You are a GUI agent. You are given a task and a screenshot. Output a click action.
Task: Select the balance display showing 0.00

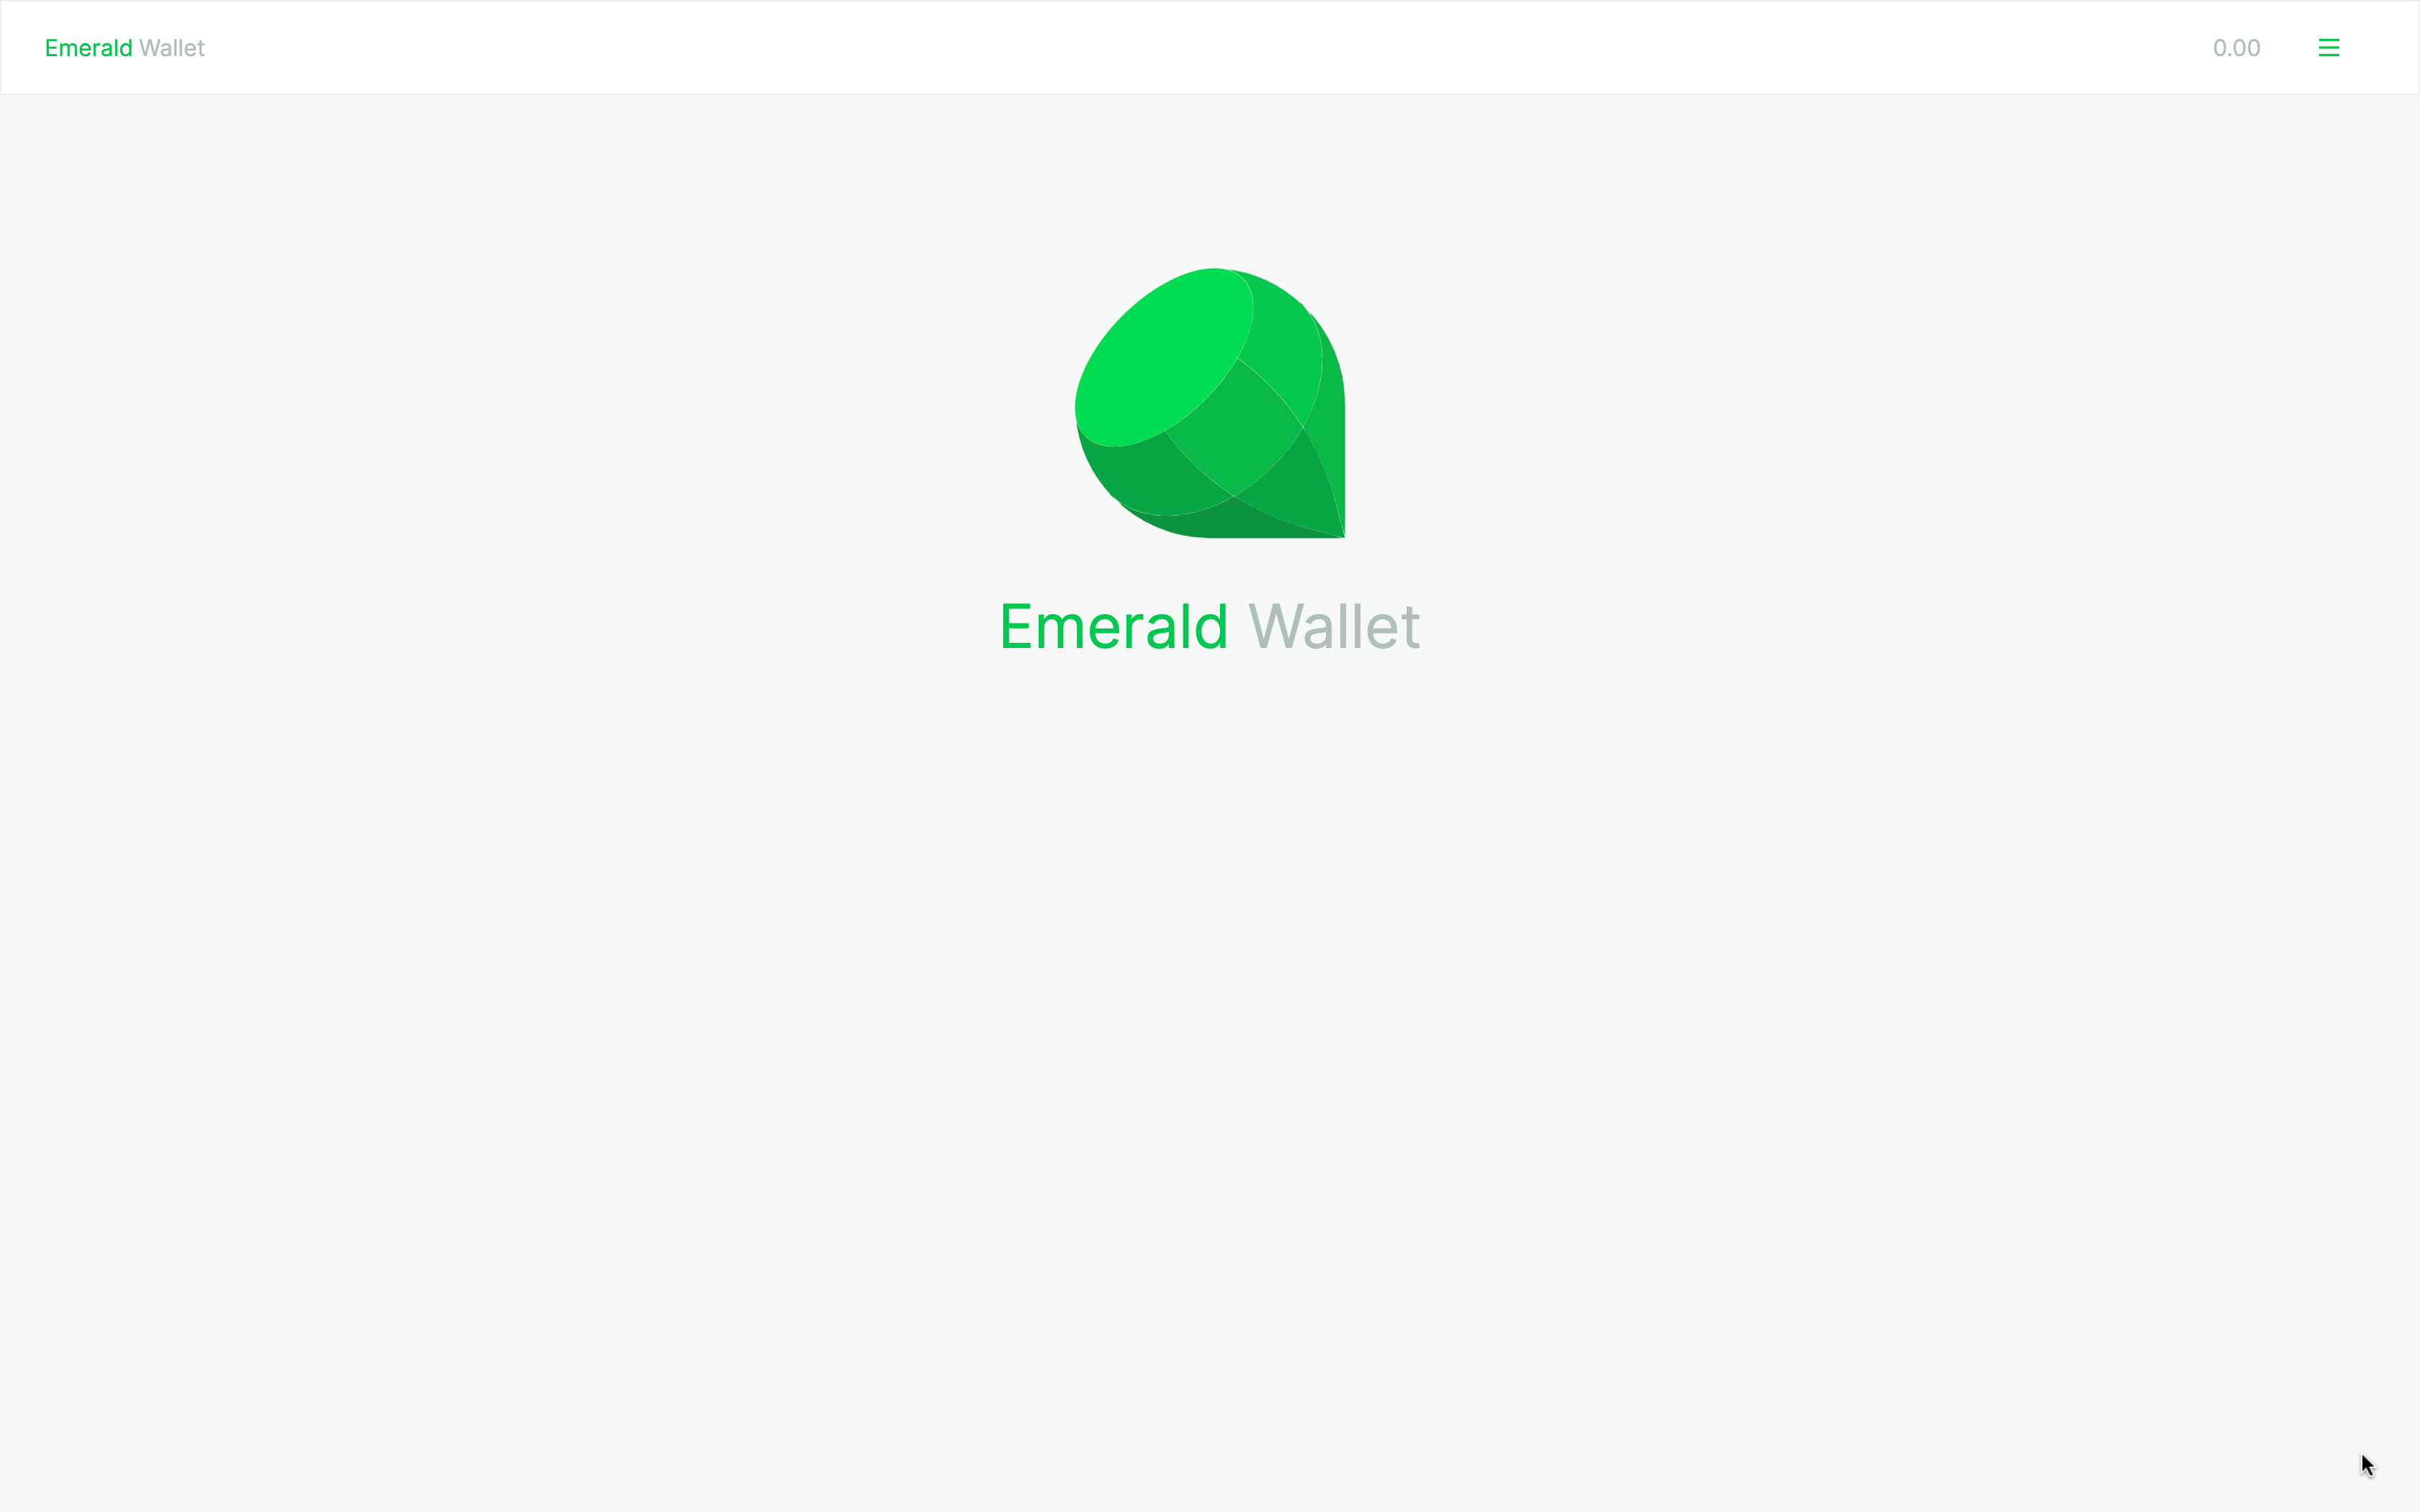pyautogui.click(x=2236, y=47)
